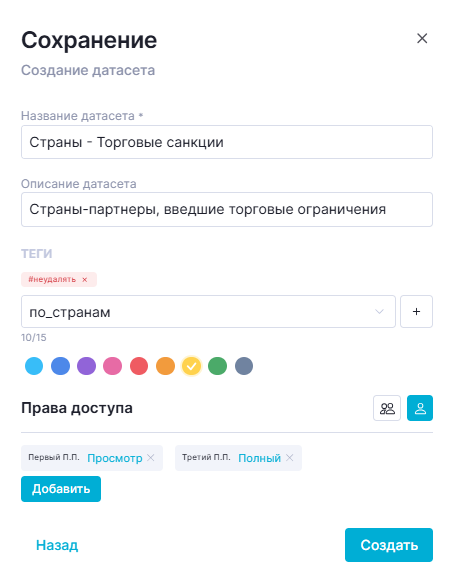Select the single user access icon
This screenshot has height=583, width=454.
coord(420,408)
